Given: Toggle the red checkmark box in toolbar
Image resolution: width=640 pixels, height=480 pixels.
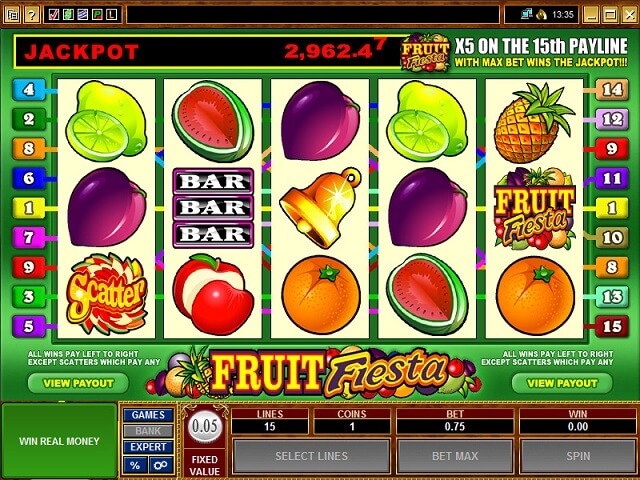Looking at the screenshot, I should (x=53, y=15).
